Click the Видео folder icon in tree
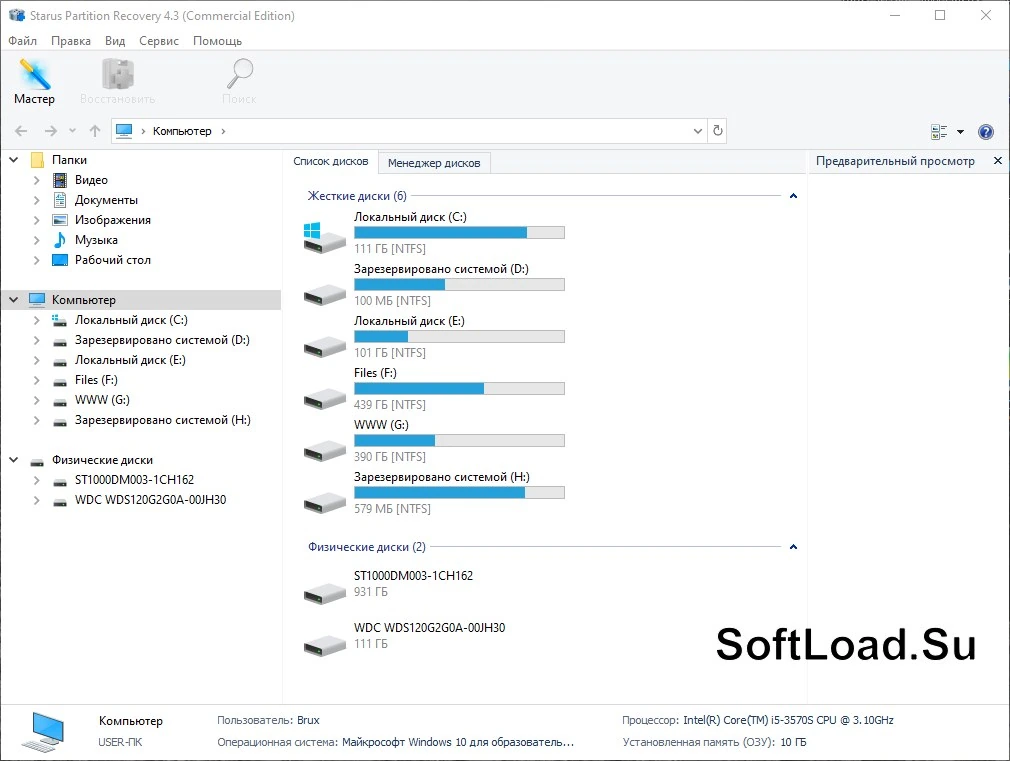The height and width of the screenshot is (761, 1010). click(60, 180)
